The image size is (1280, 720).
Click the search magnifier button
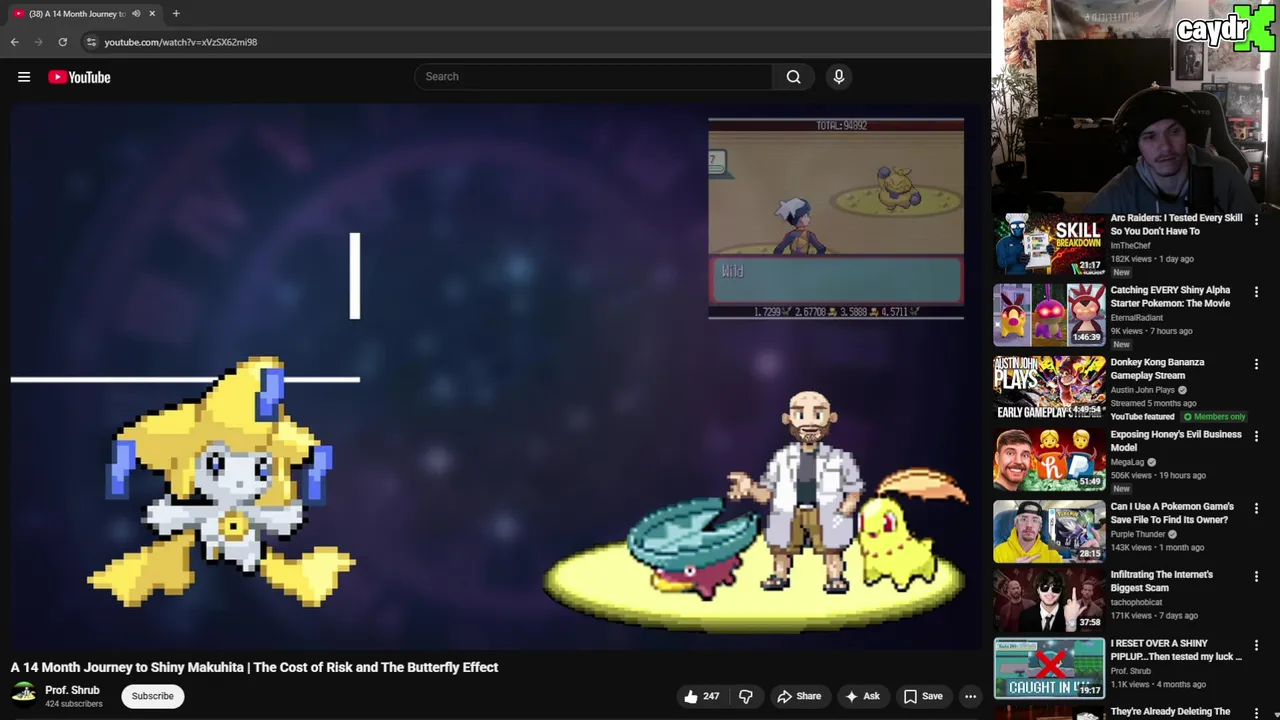point(793,77)
